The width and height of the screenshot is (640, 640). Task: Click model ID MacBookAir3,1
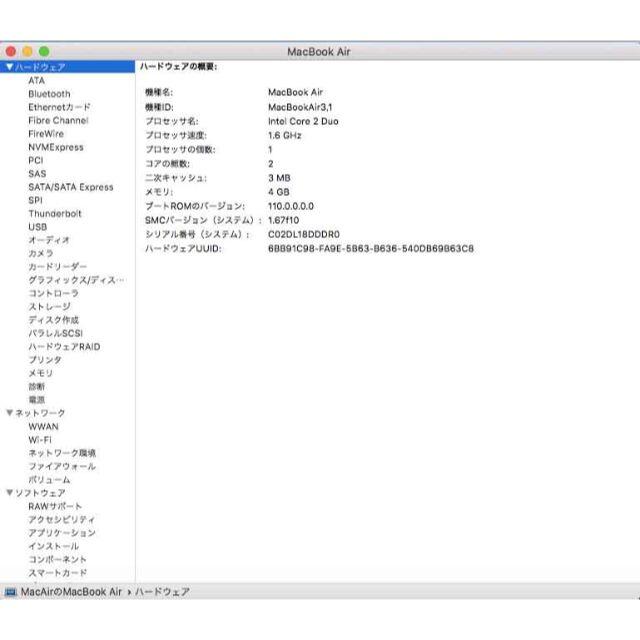[x=300, y=107]
